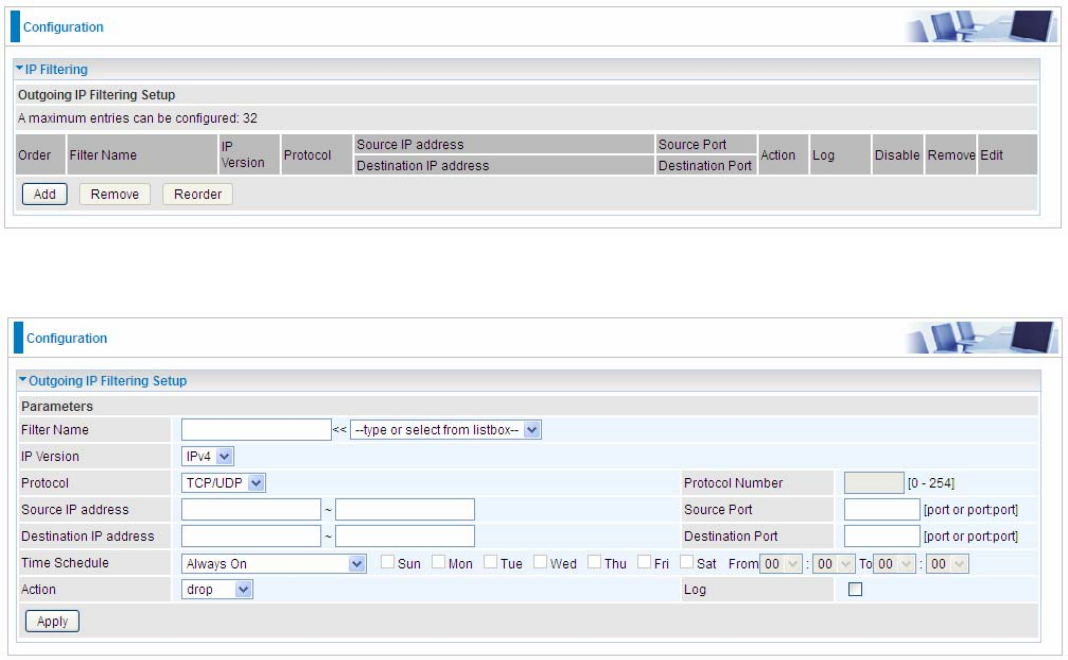Screen dimensions: 1068x660
Task: Click the Reorder button
Action: pos(198,194)
